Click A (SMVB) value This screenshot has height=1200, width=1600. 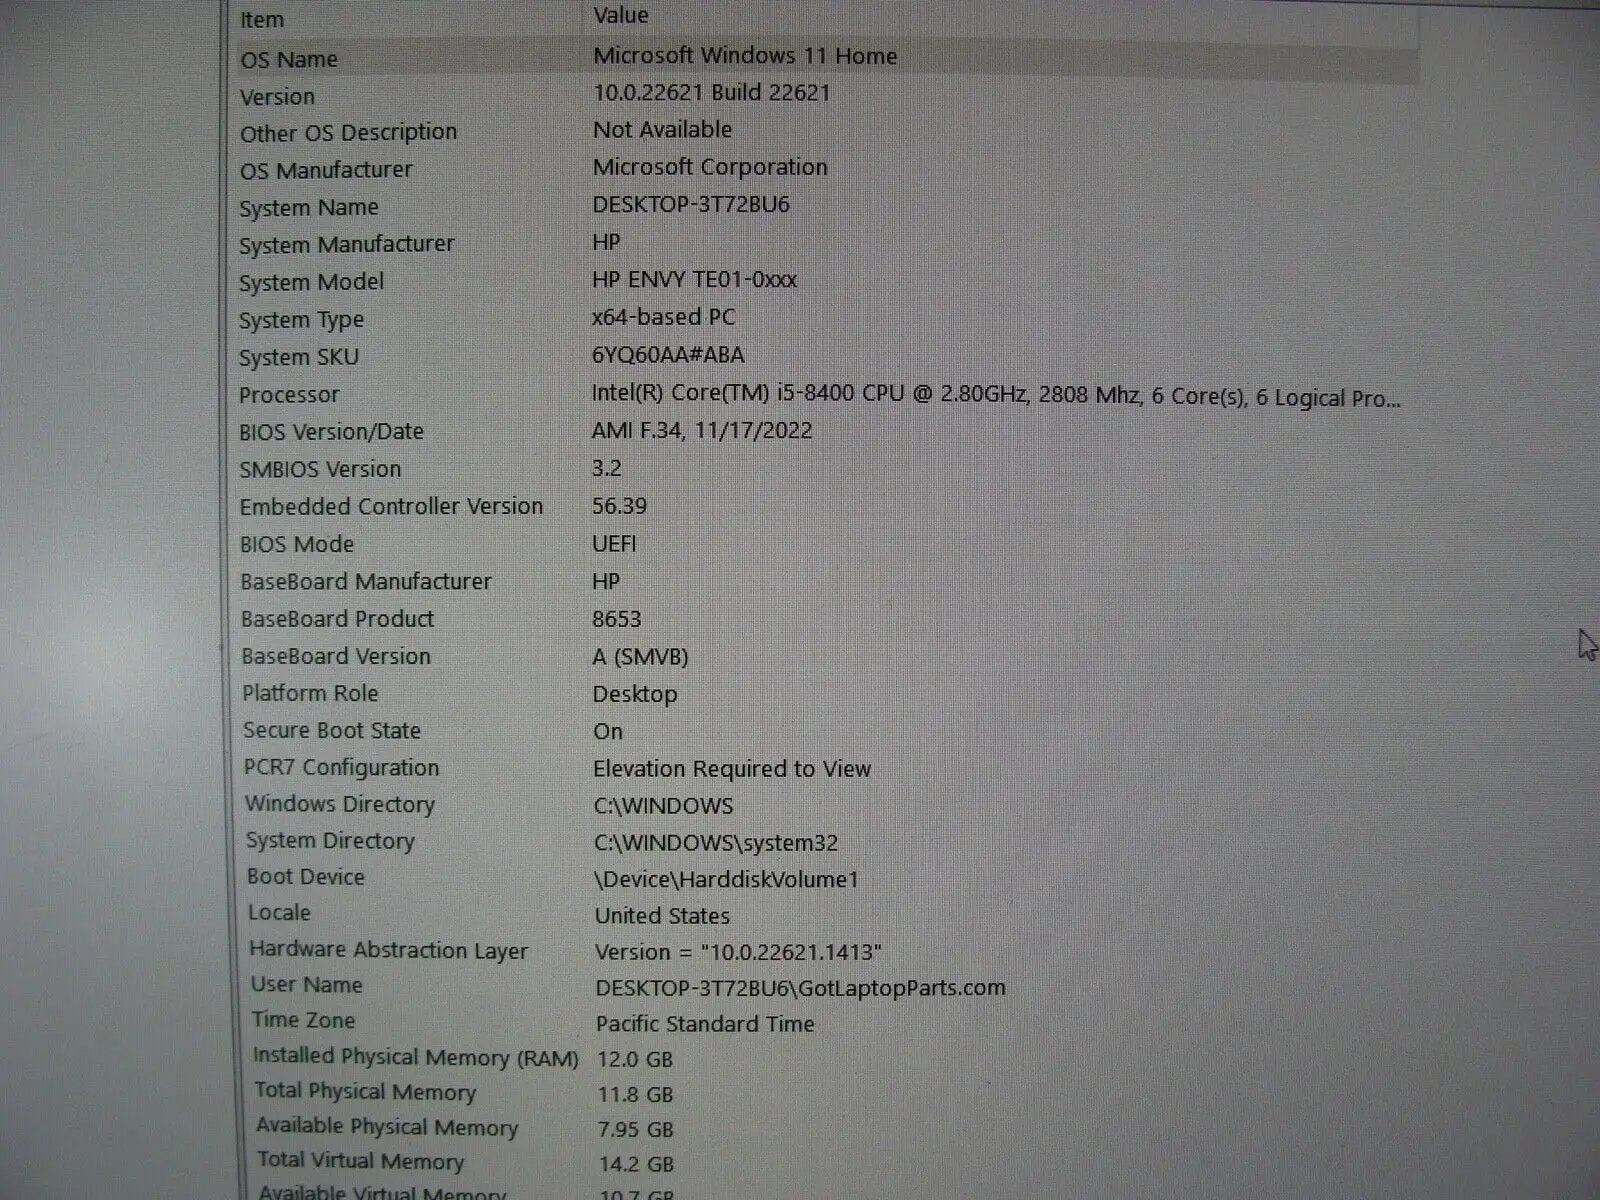click(640, 657)
